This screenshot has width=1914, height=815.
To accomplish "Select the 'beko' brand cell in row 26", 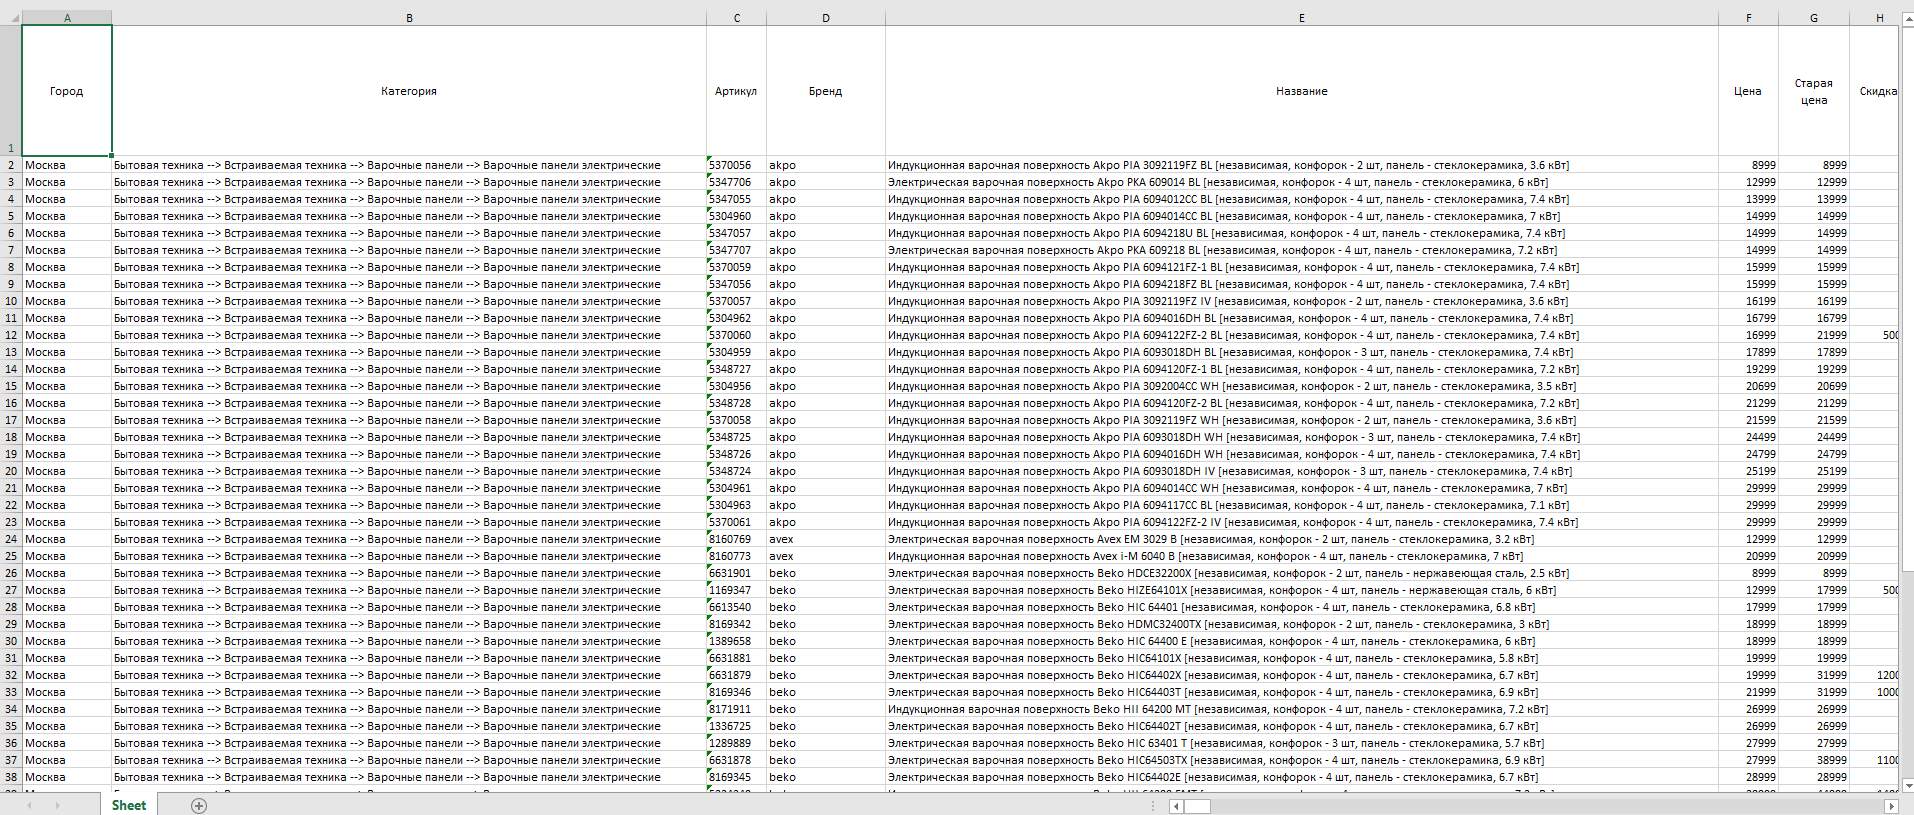I will (x=826, y=573).
